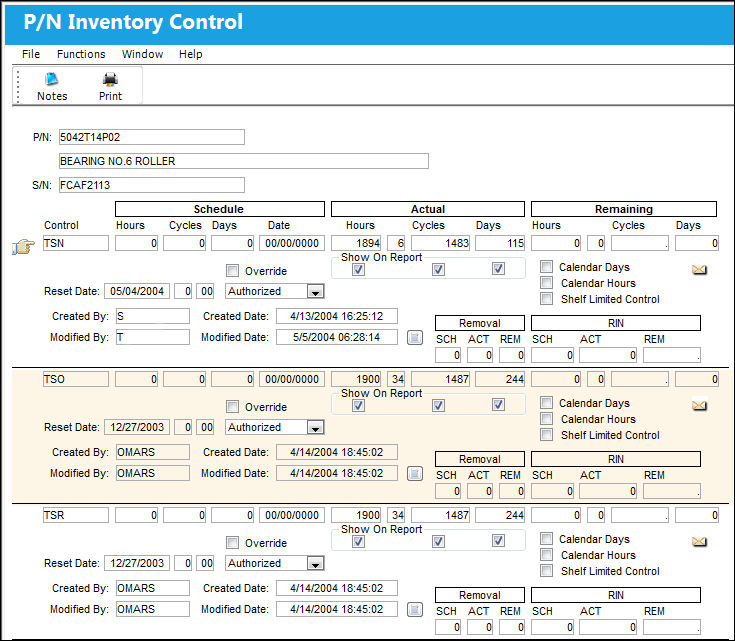735x641 pixels.
Task: Uncheck Show On Report Cycles for TSO
Action: (438, 405)
